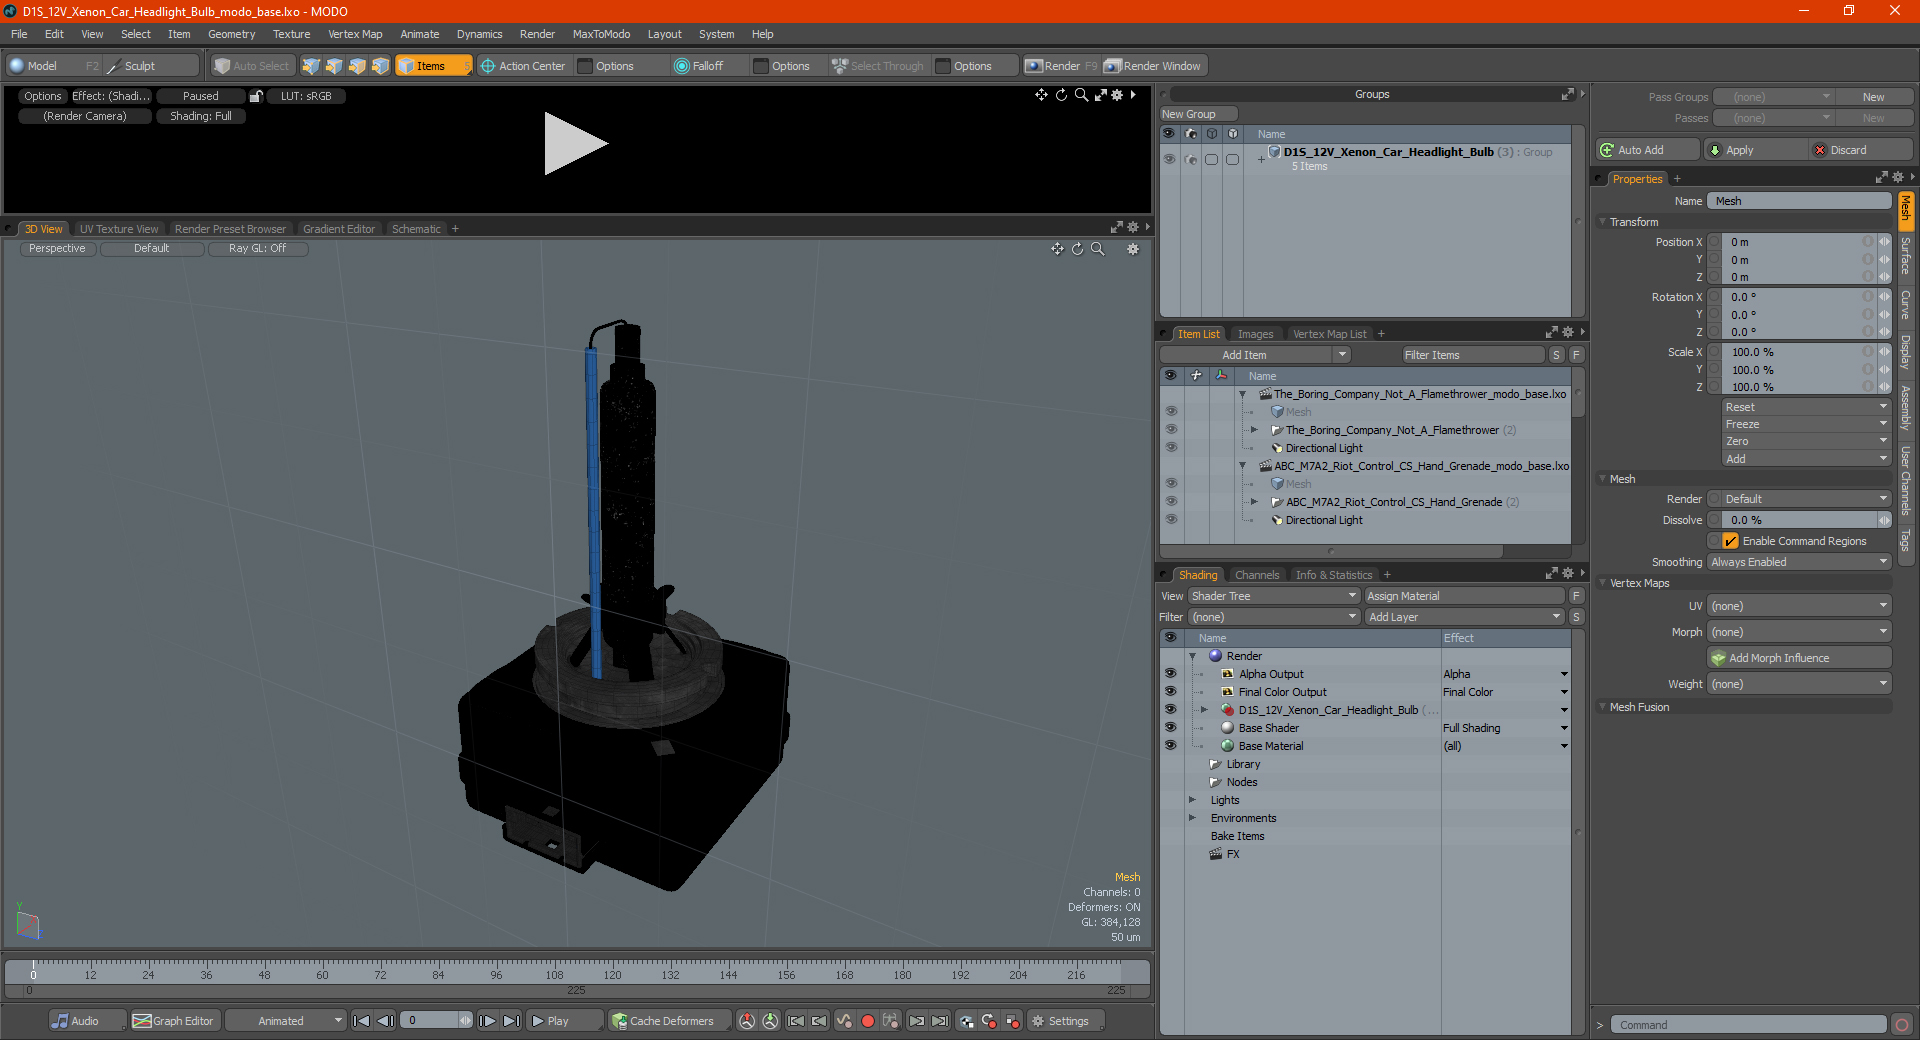
Task: Click New Group button
Action: pyautogui.click(x=1198, y=114)
